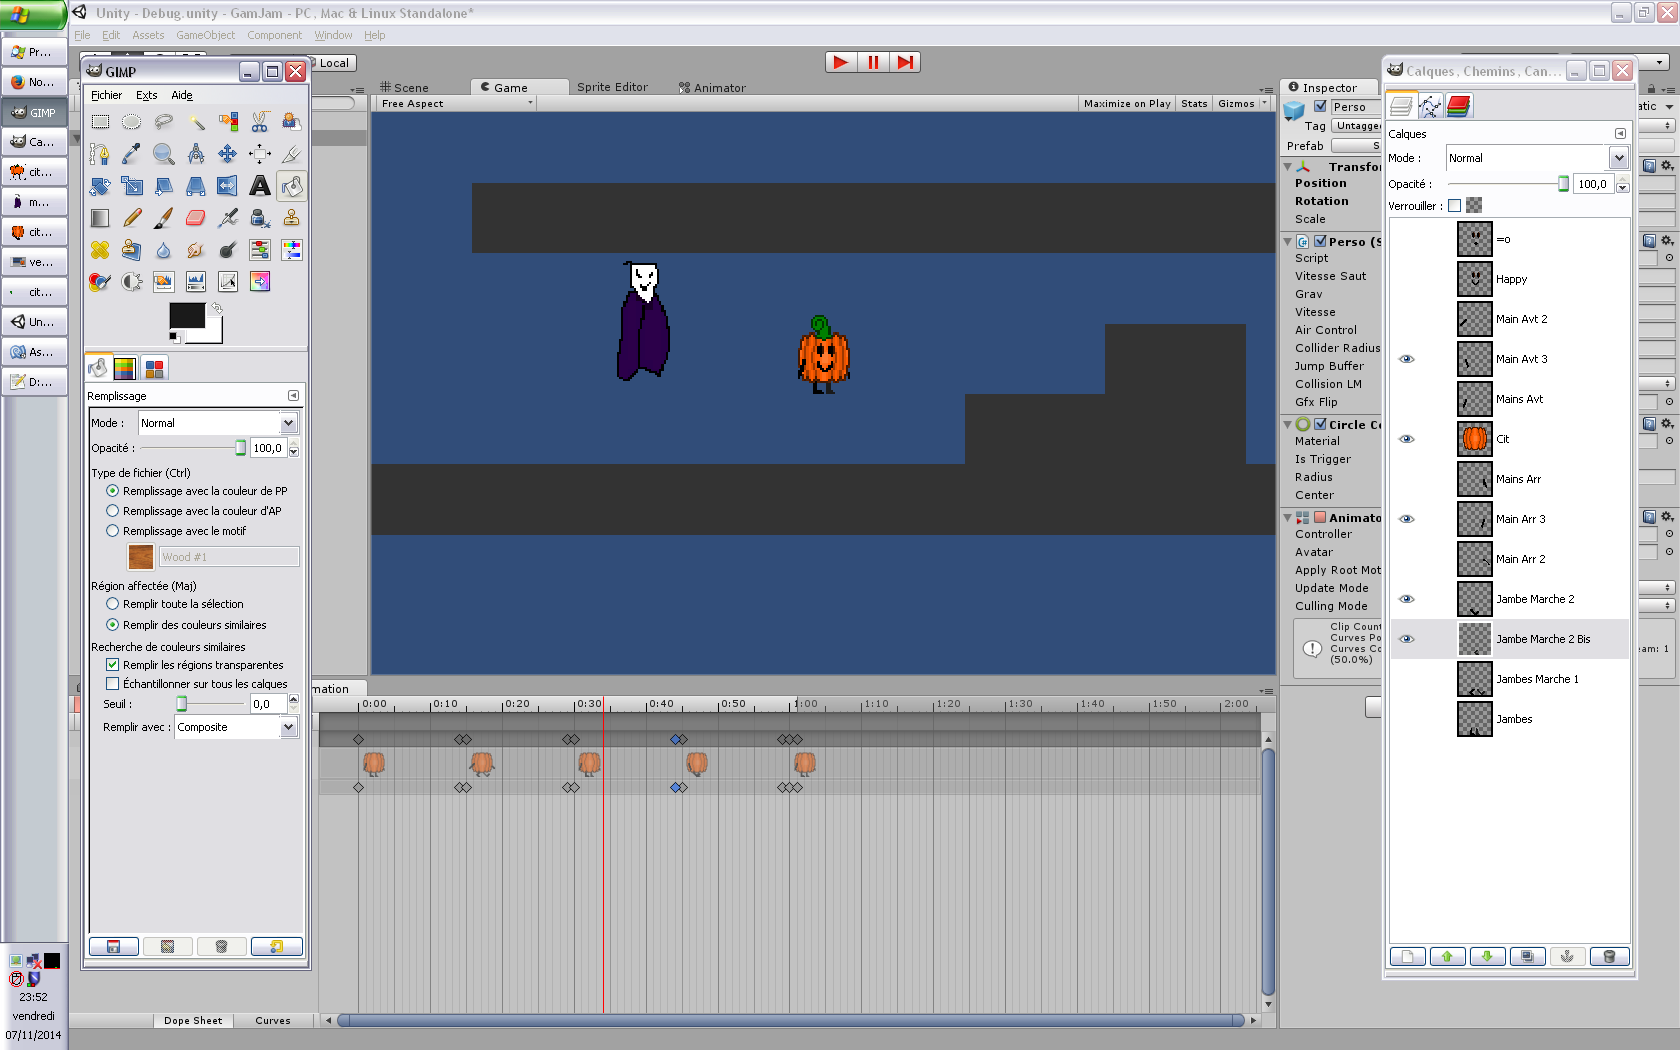Select the Text tool in GIMP toolbox
The width and height of the screenshot is (1680, 1050).
260,186
